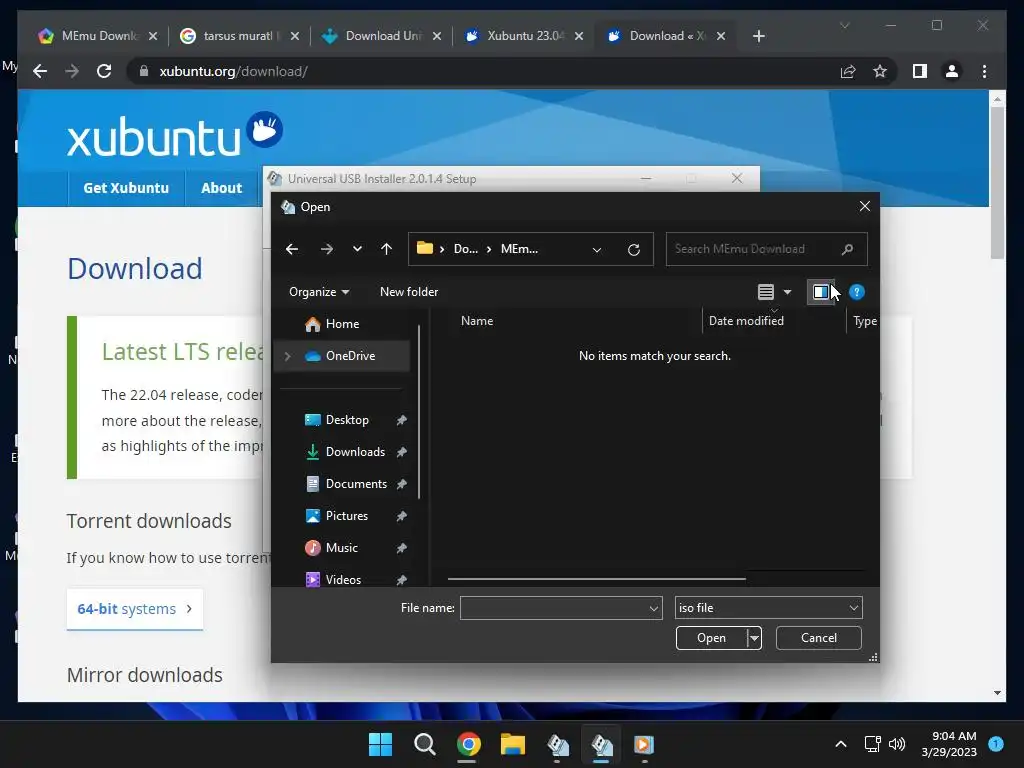Click the File name input field
The width and height of the screenshot is (1024, 768).
[x=554, y=608]
